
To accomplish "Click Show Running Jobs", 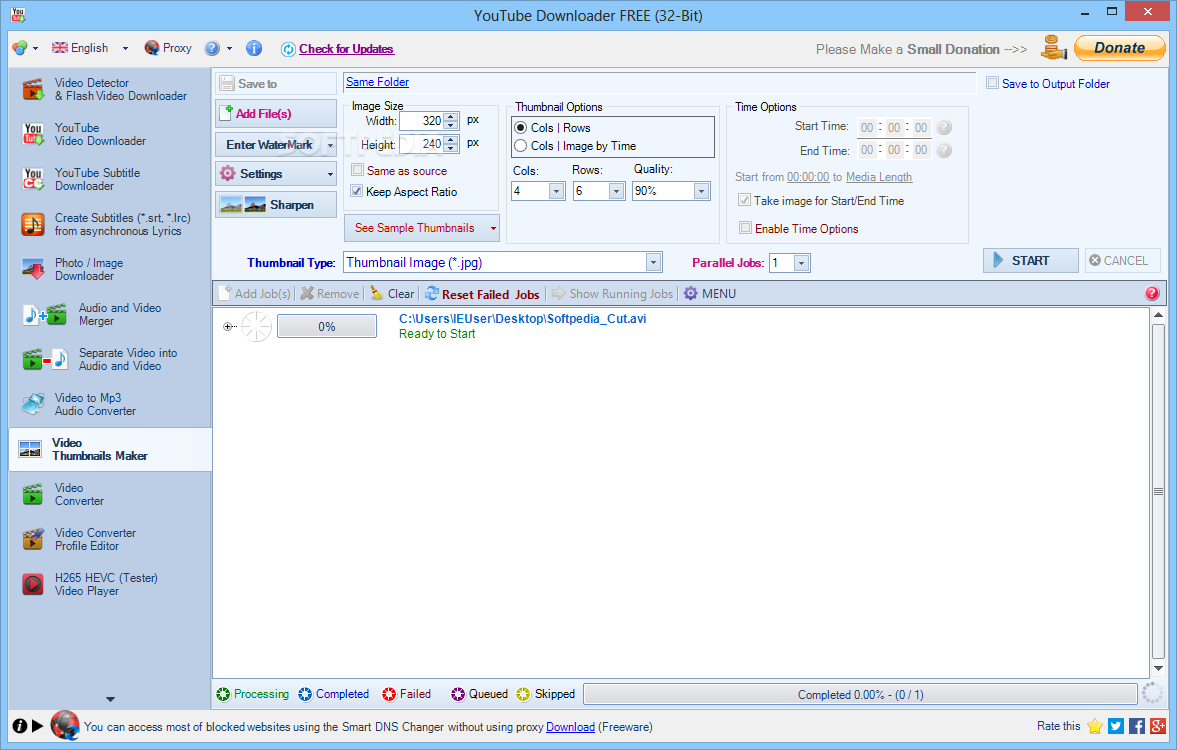I will [613, 294].
